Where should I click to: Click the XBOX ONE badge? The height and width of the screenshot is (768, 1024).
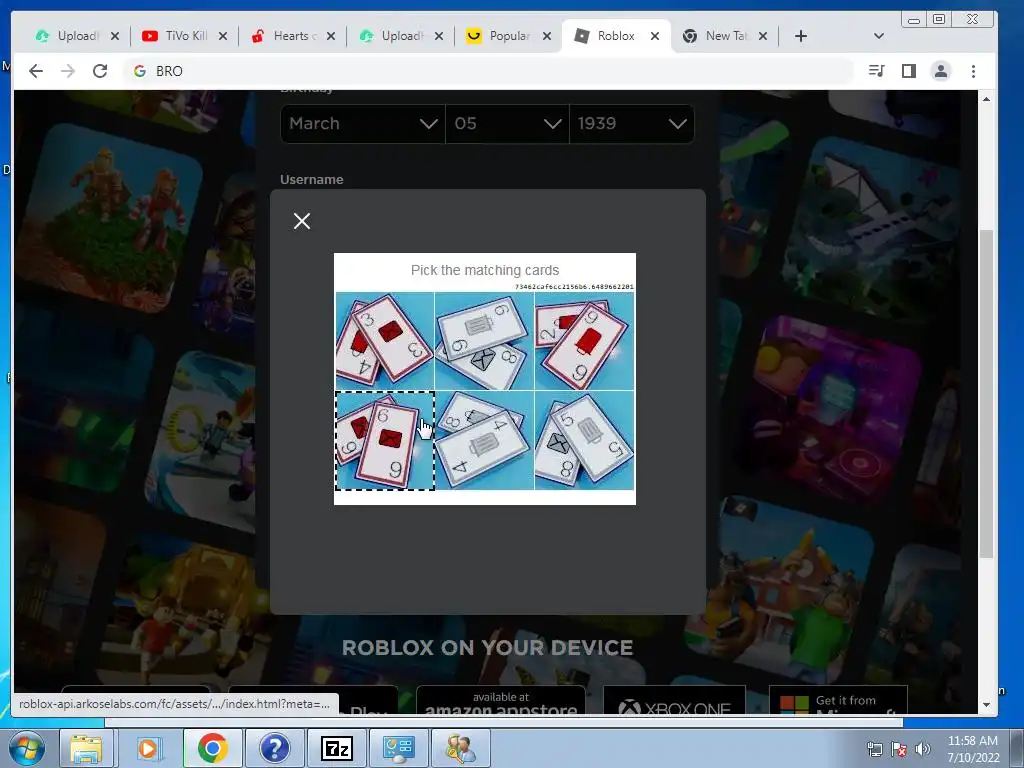674,700
